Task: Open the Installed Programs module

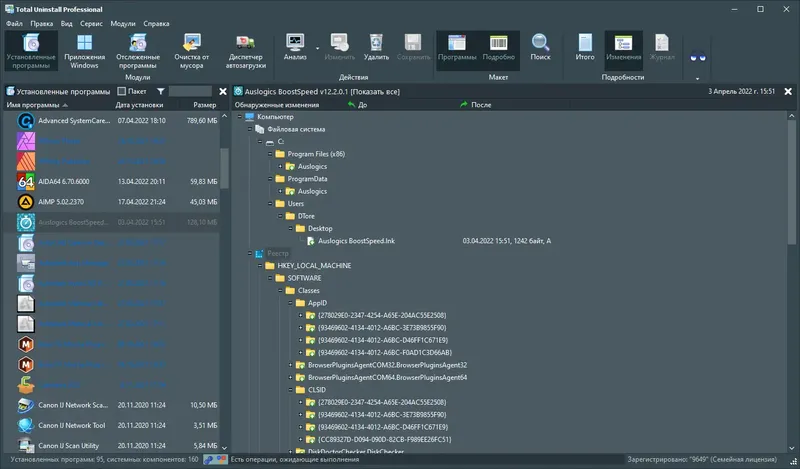Action: [31, 51]
